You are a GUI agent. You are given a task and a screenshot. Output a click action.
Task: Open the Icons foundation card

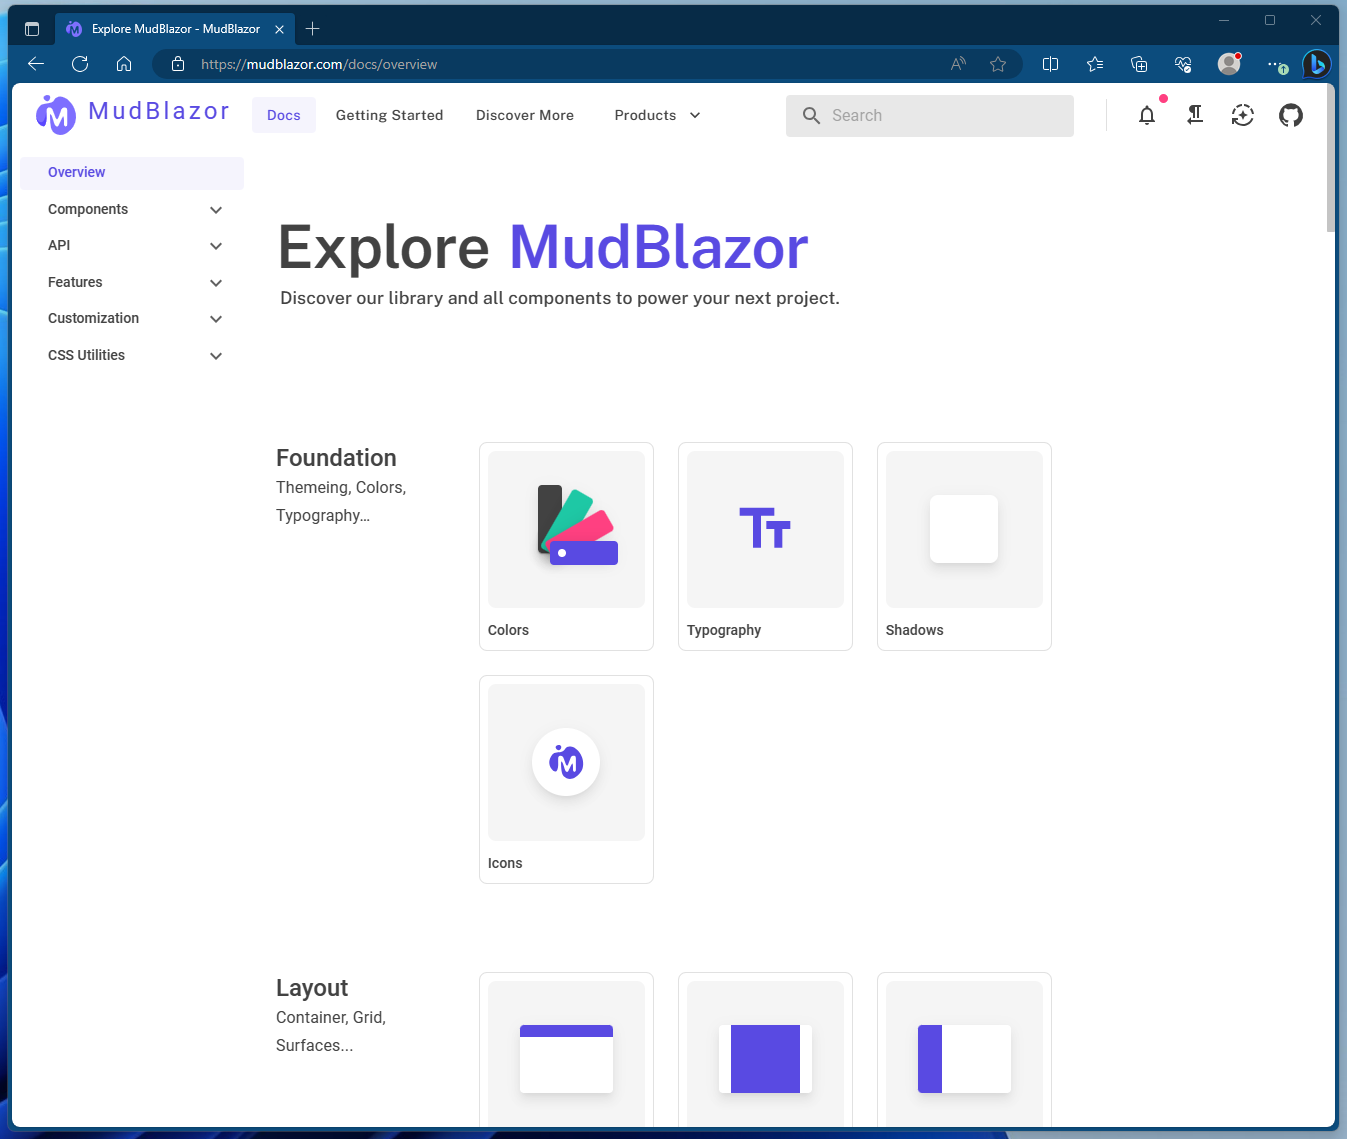click(566, 779)
